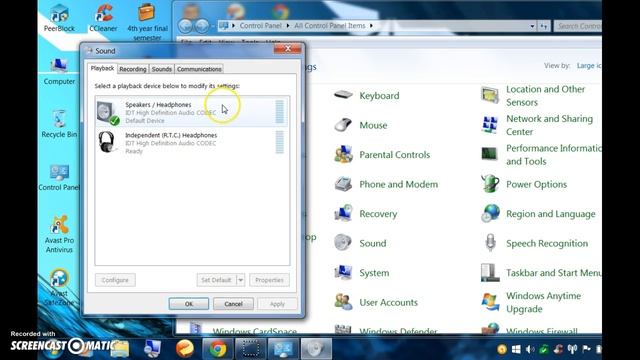Open Network and Sharing Center icon
640x360 pixels.
click(x=490, y=125)
